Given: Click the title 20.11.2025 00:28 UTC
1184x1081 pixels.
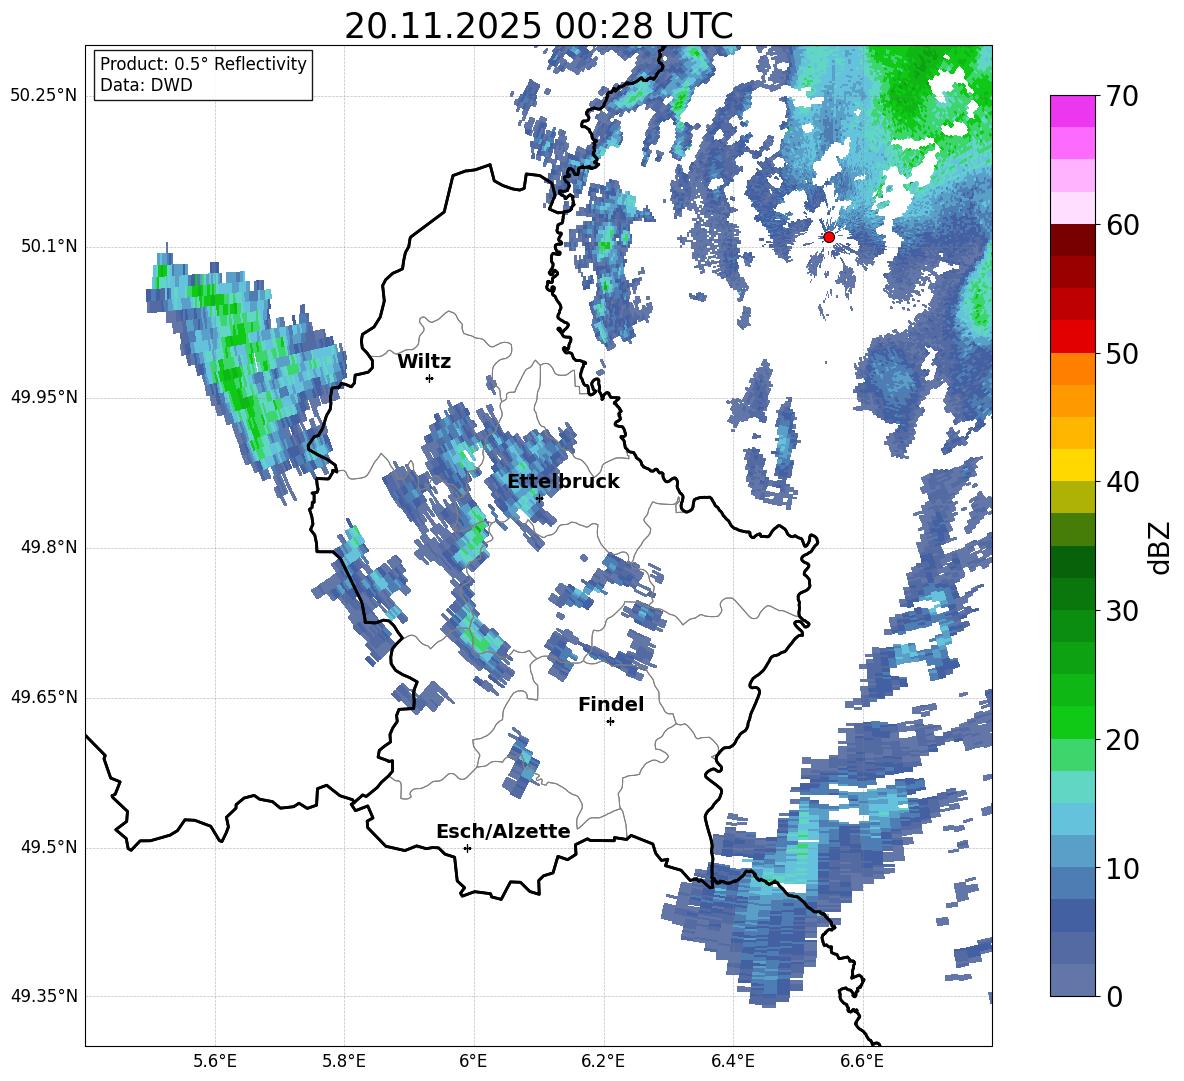Looking at the screenshot, I should [x=539, y=27].
